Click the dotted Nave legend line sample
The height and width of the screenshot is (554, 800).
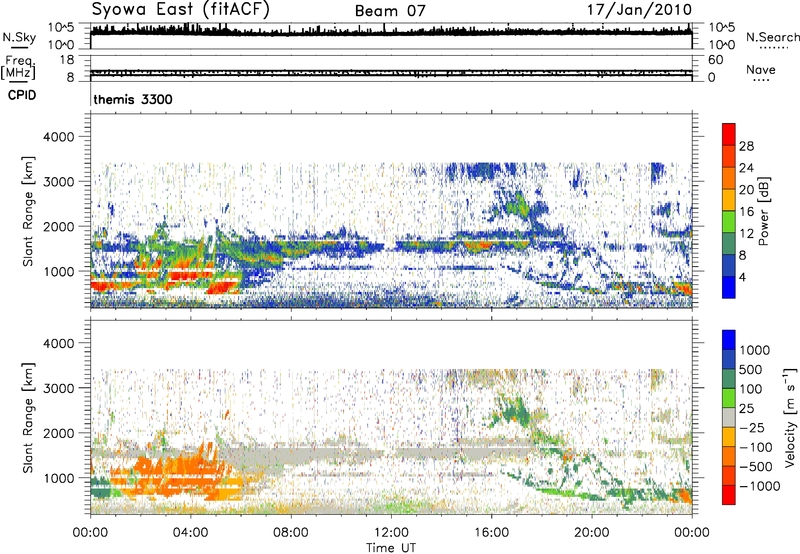[761, 80]
